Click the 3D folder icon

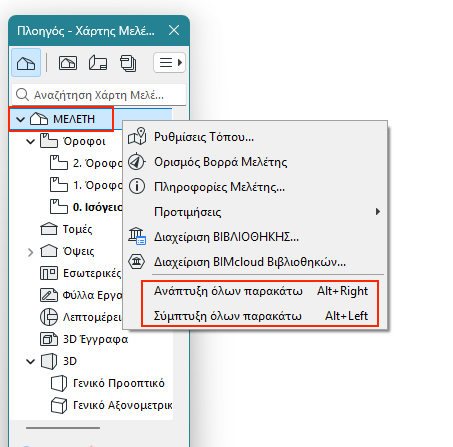click(x=49, y=361)
